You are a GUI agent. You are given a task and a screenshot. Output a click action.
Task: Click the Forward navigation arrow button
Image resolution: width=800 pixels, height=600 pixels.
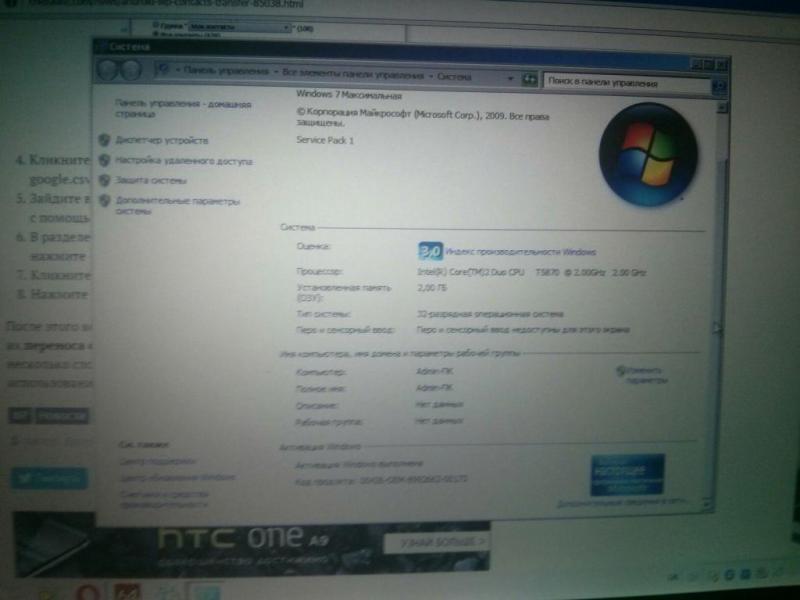(131, 71)
